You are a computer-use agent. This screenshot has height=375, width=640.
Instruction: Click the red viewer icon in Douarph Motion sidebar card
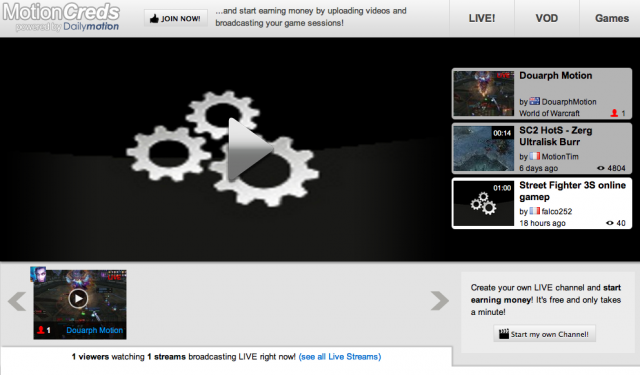[x=614, y=113]
